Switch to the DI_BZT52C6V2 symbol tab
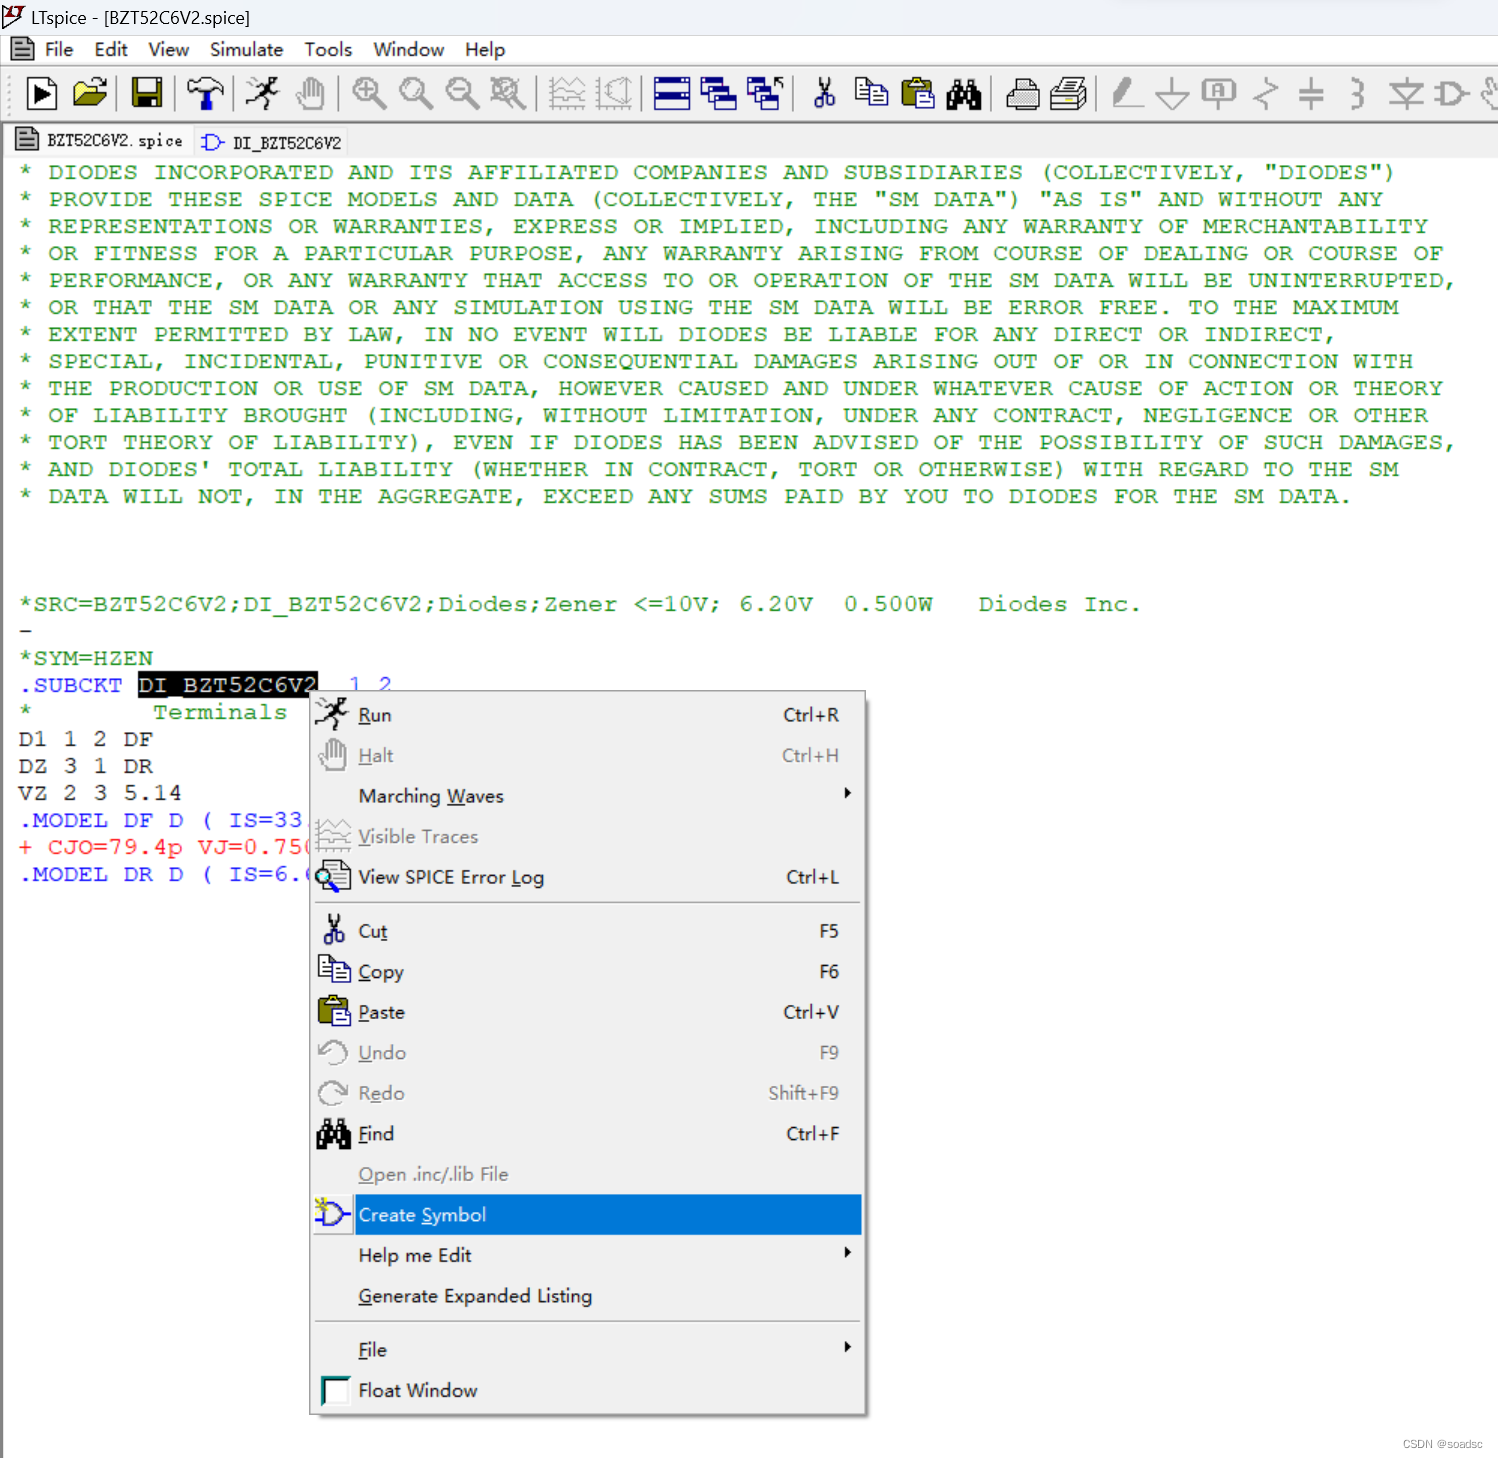Image resolution: width=1498 pixels, height=1458 pixels. pos(272,142)
